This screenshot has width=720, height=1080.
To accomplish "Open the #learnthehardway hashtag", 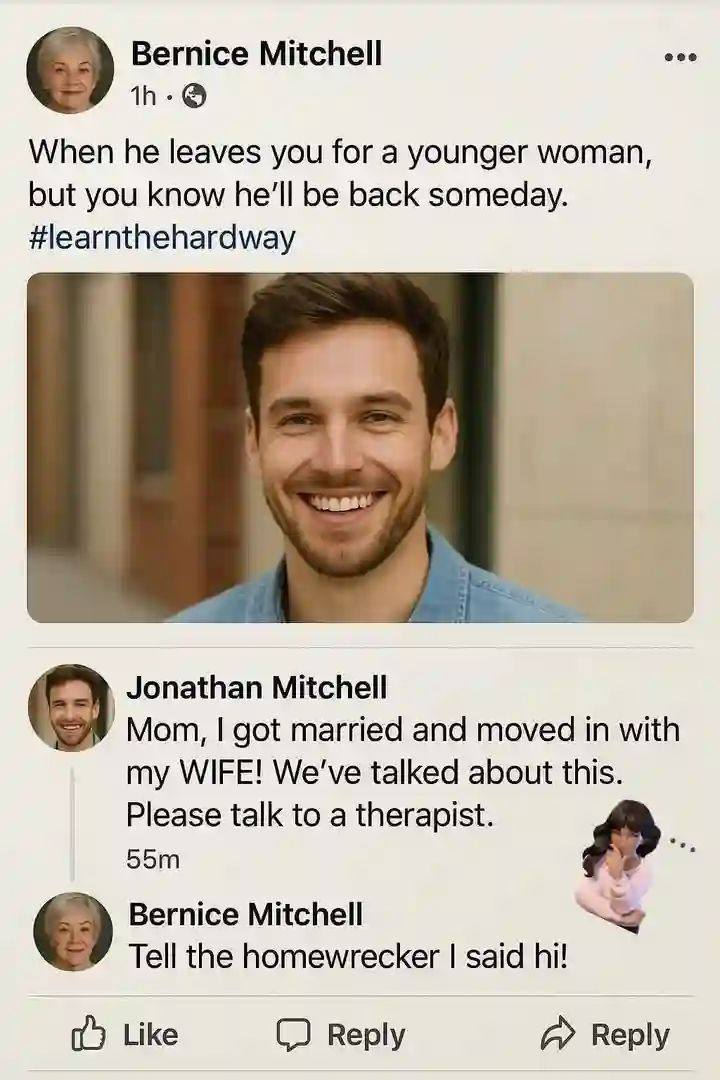I will point(162,238).
